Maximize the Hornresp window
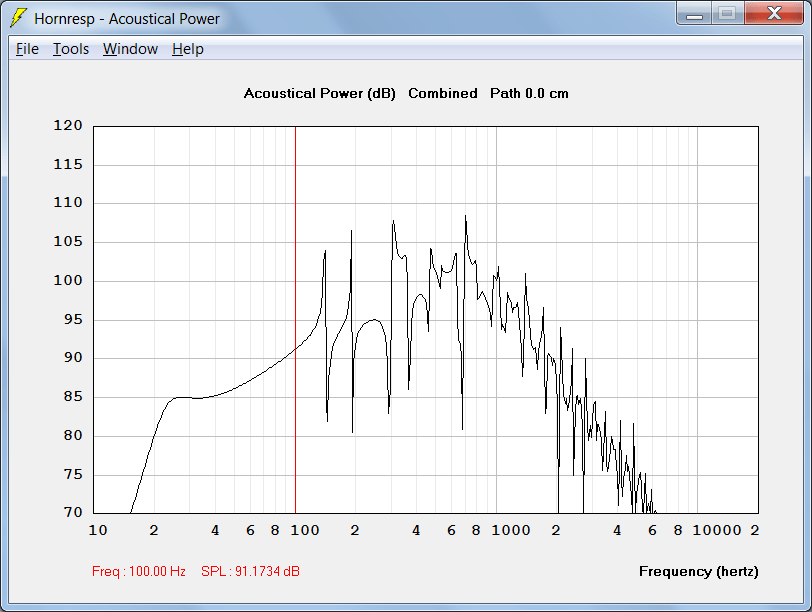 727,13
